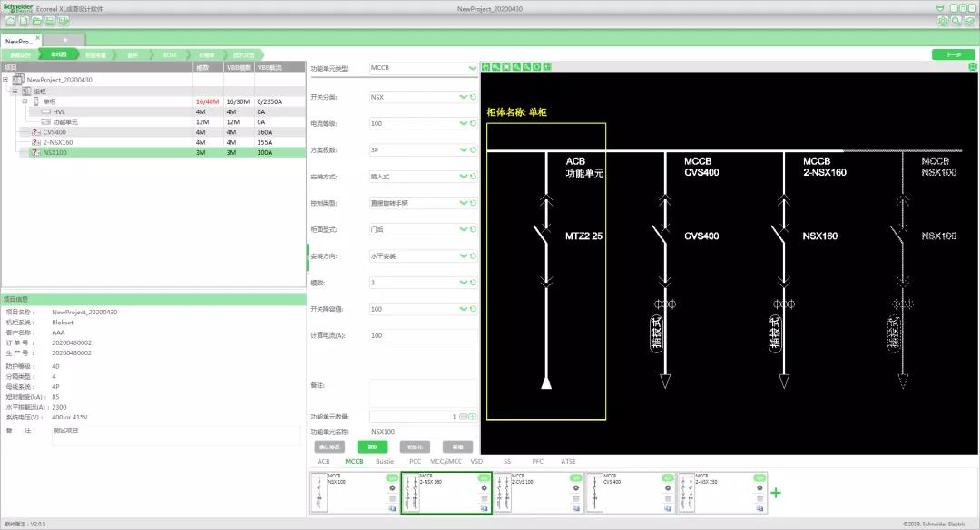The height and width of the screenshot is (530, 980).
Task: Click the gear icon on the CVS400 card
Action: click(668, 489)
